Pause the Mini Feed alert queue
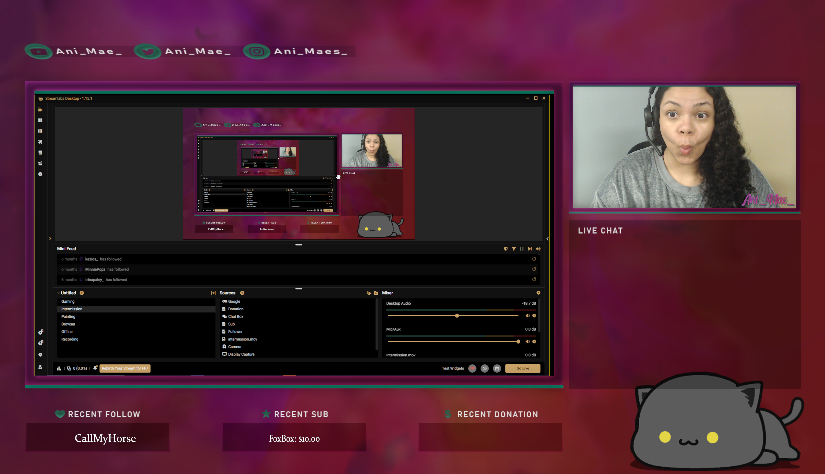The width and height of the screenshot is (825, 474). 521,249
